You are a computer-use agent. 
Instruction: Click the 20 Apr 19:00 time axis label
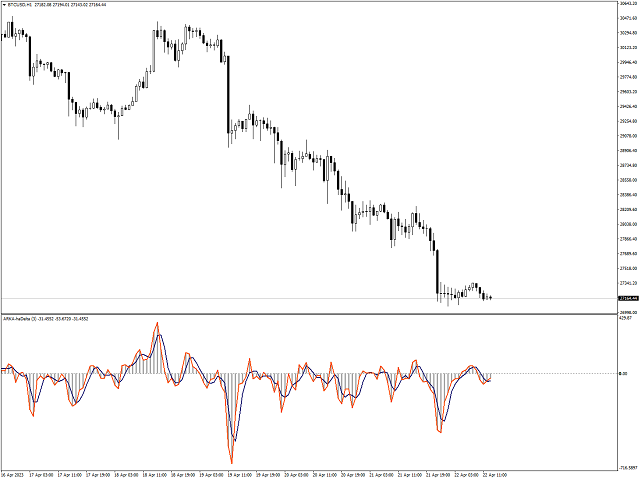353,475
